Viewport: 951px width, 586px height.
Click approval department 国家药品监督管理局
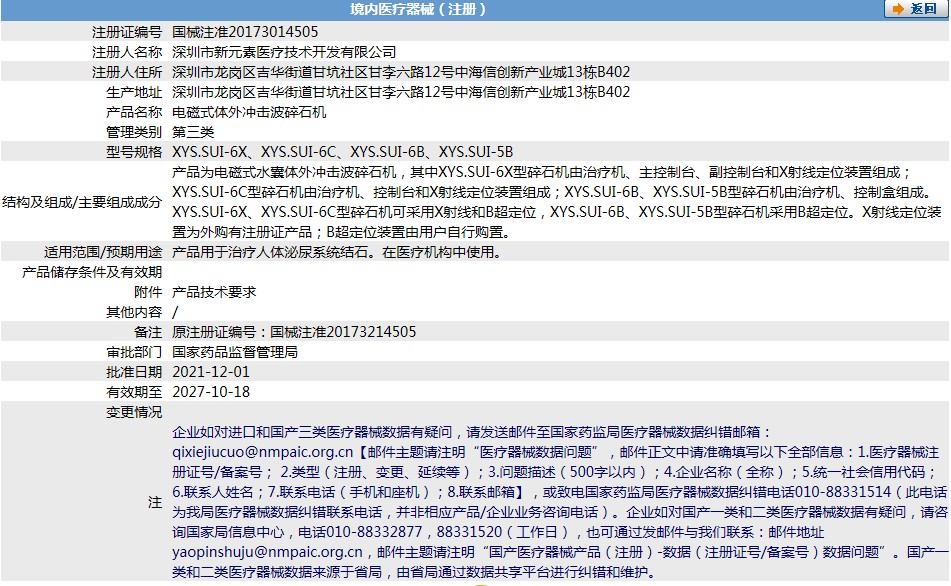tap(235, 352)
